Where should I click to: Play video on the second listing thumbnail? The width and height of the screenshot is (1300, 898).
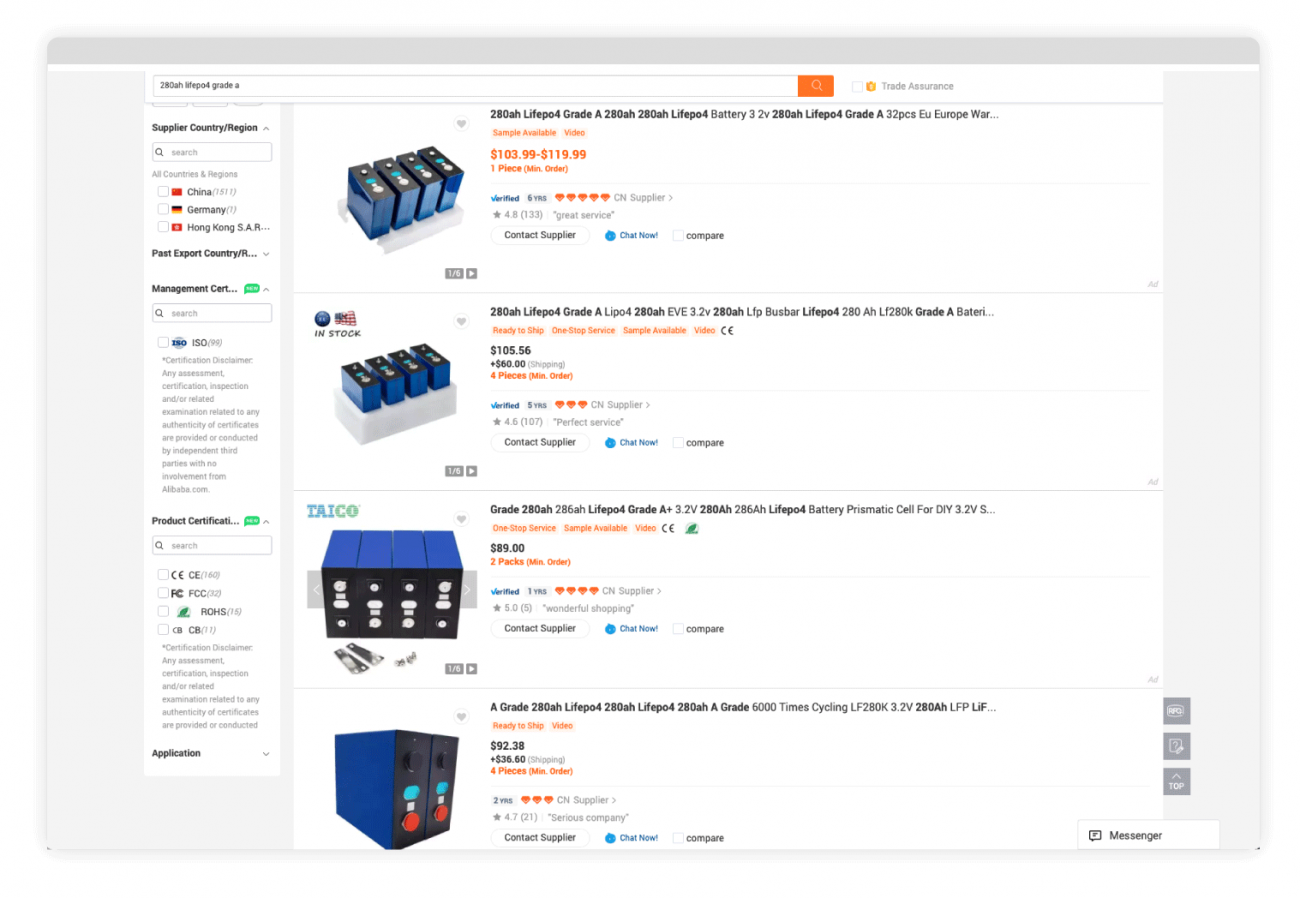coord(472,471)
